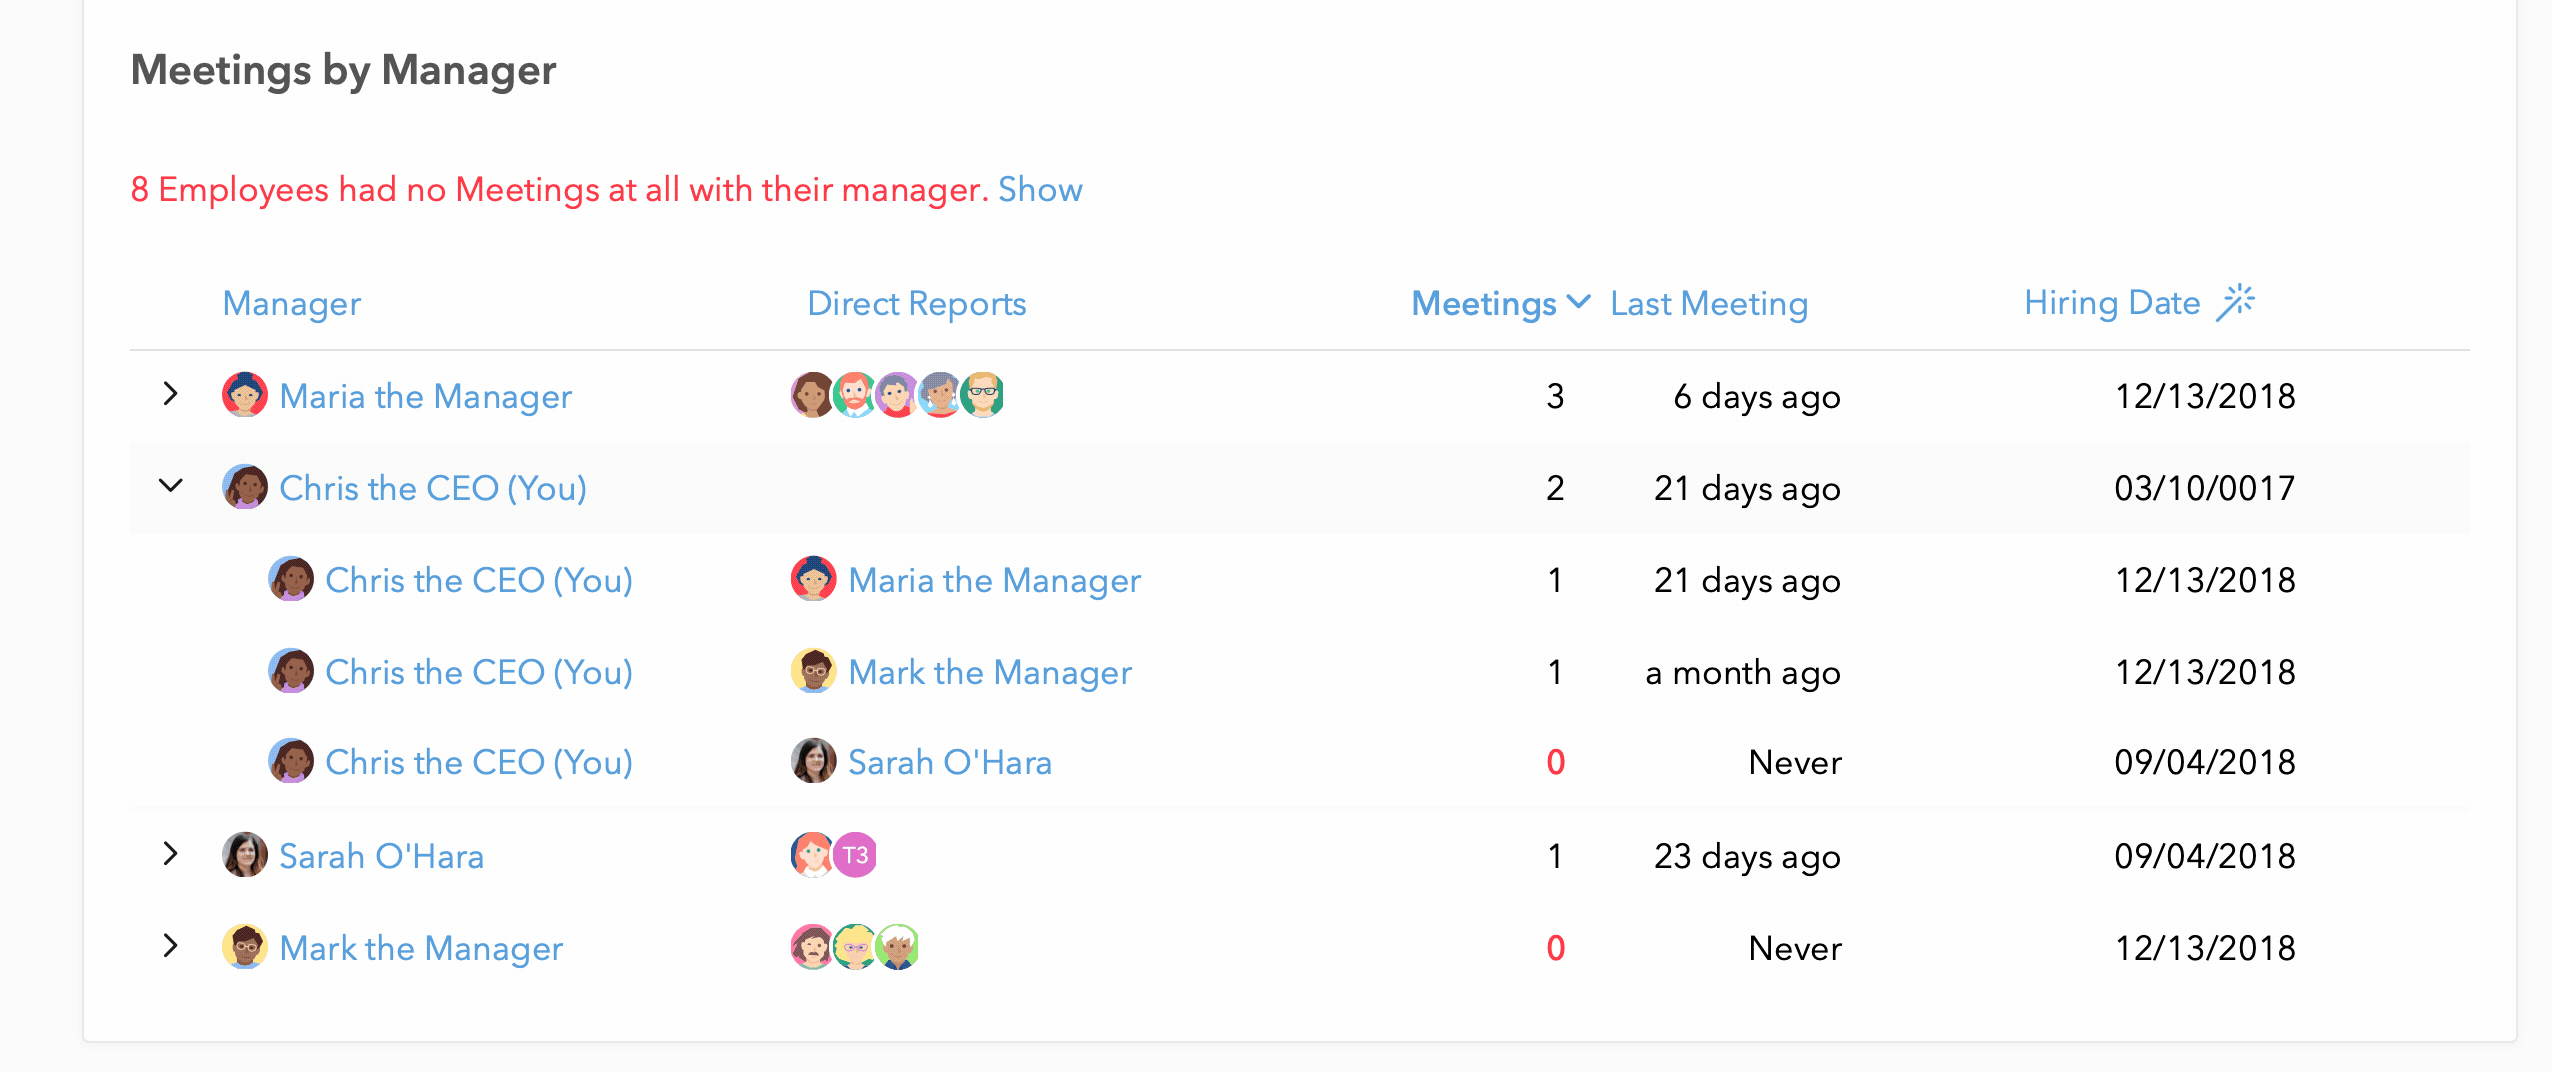Sort by Manager column header
The width and height of the screenshot is (2552, 1072).
pyautogui.click(x=291, y=304)
